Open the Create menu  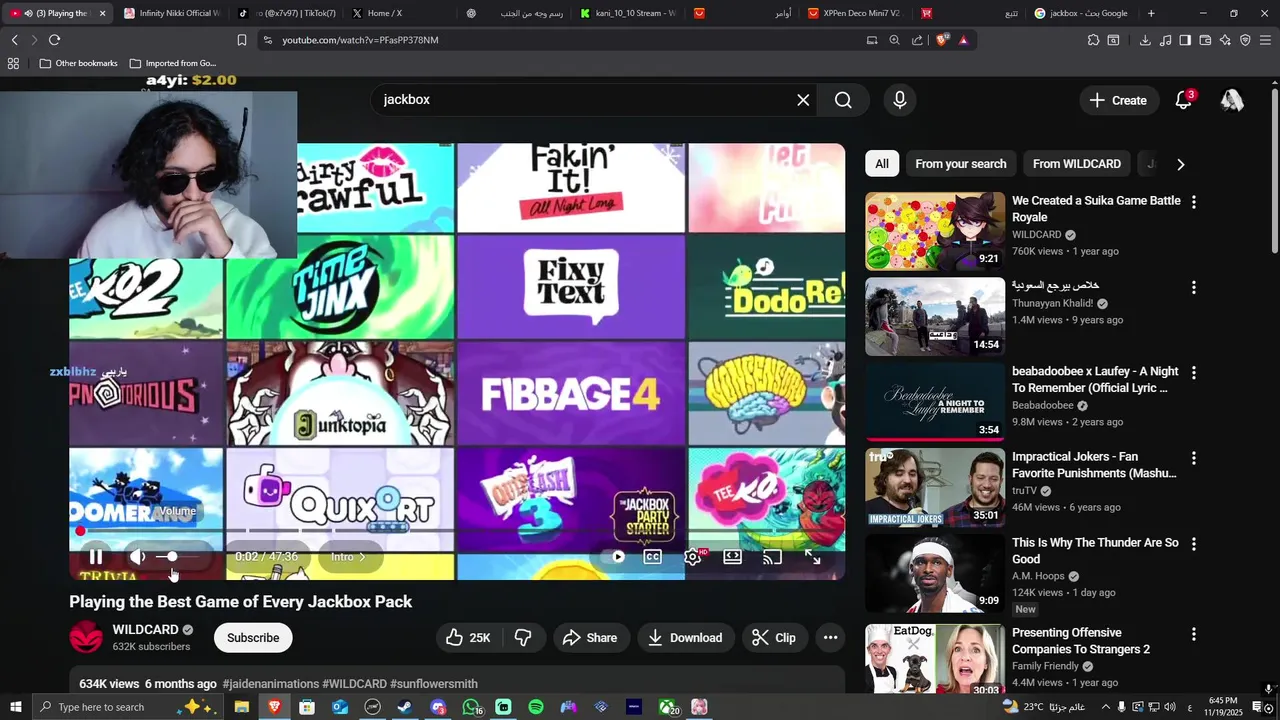click(x=1118, y=100)
